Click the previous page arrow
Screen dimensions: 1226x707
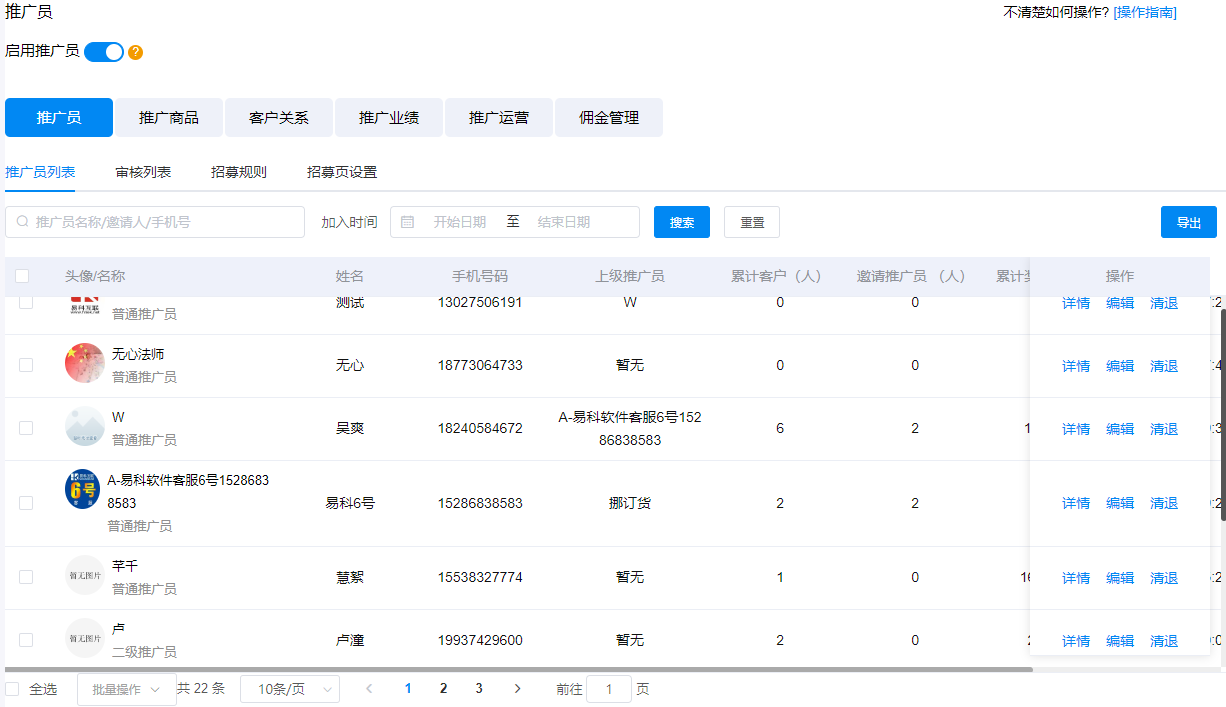pos(369,689)
